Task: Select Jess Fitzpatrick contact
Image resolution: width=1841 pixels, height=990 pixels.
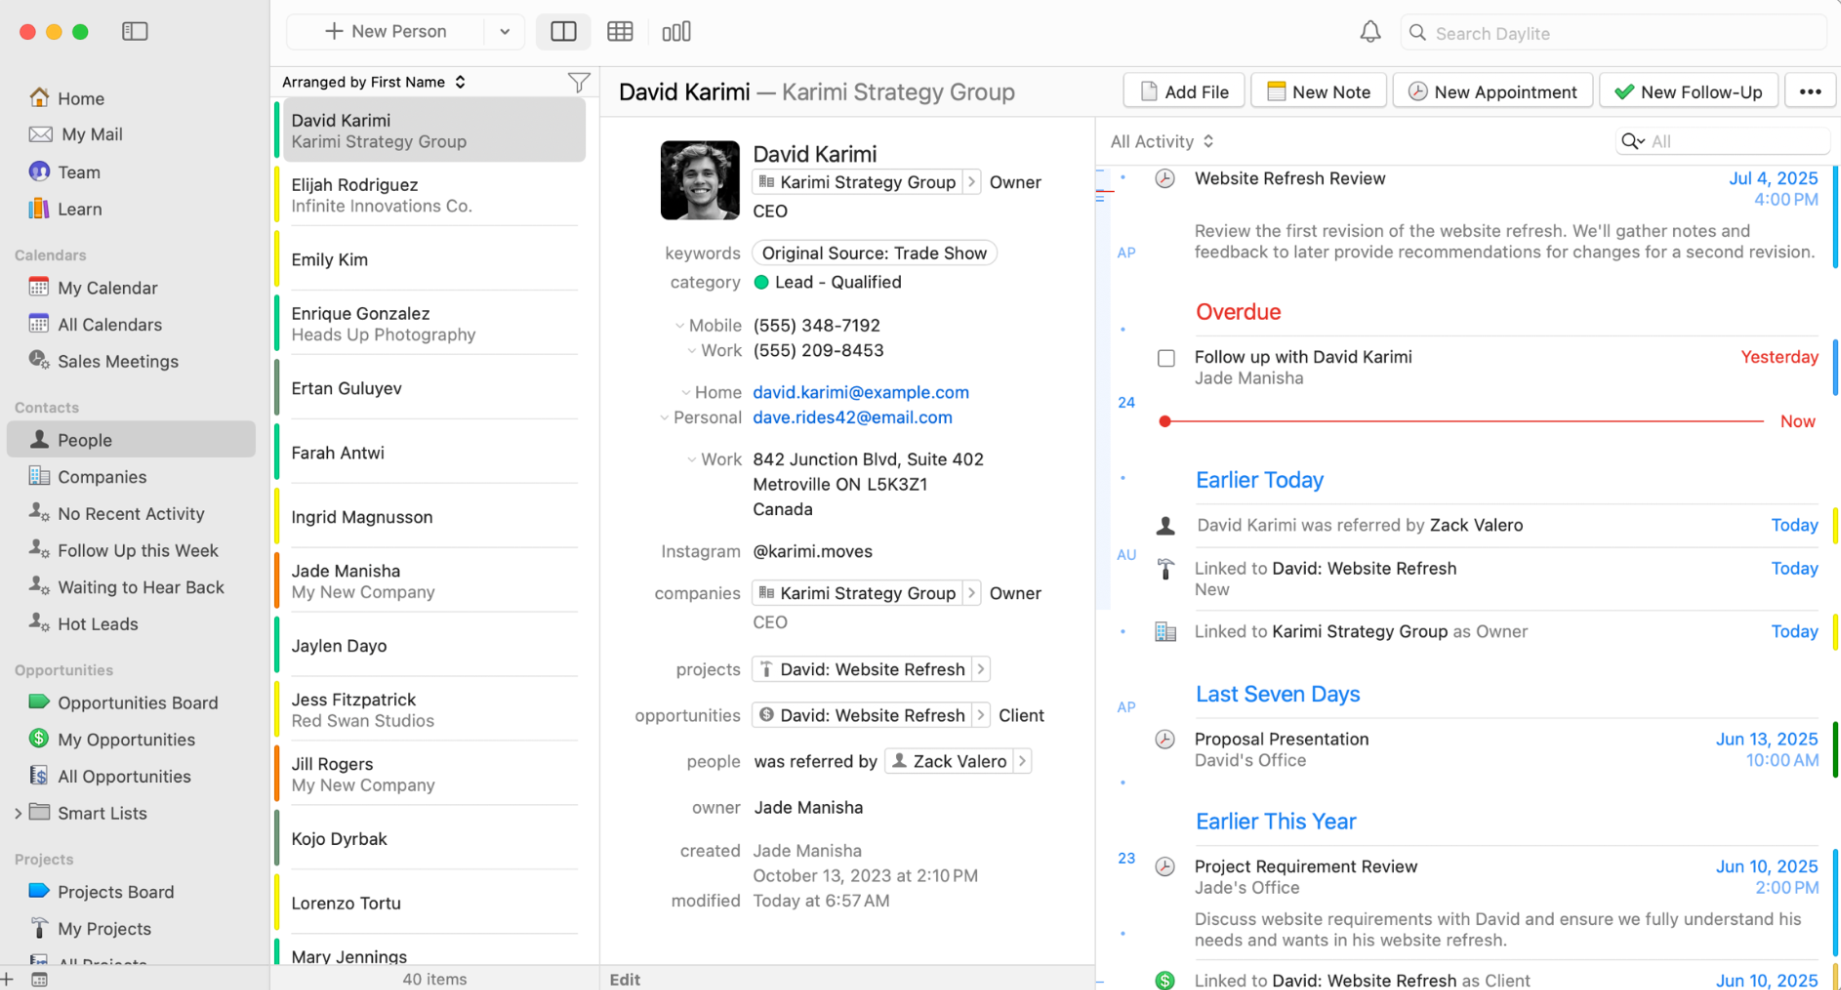Action: click(432, 710)
